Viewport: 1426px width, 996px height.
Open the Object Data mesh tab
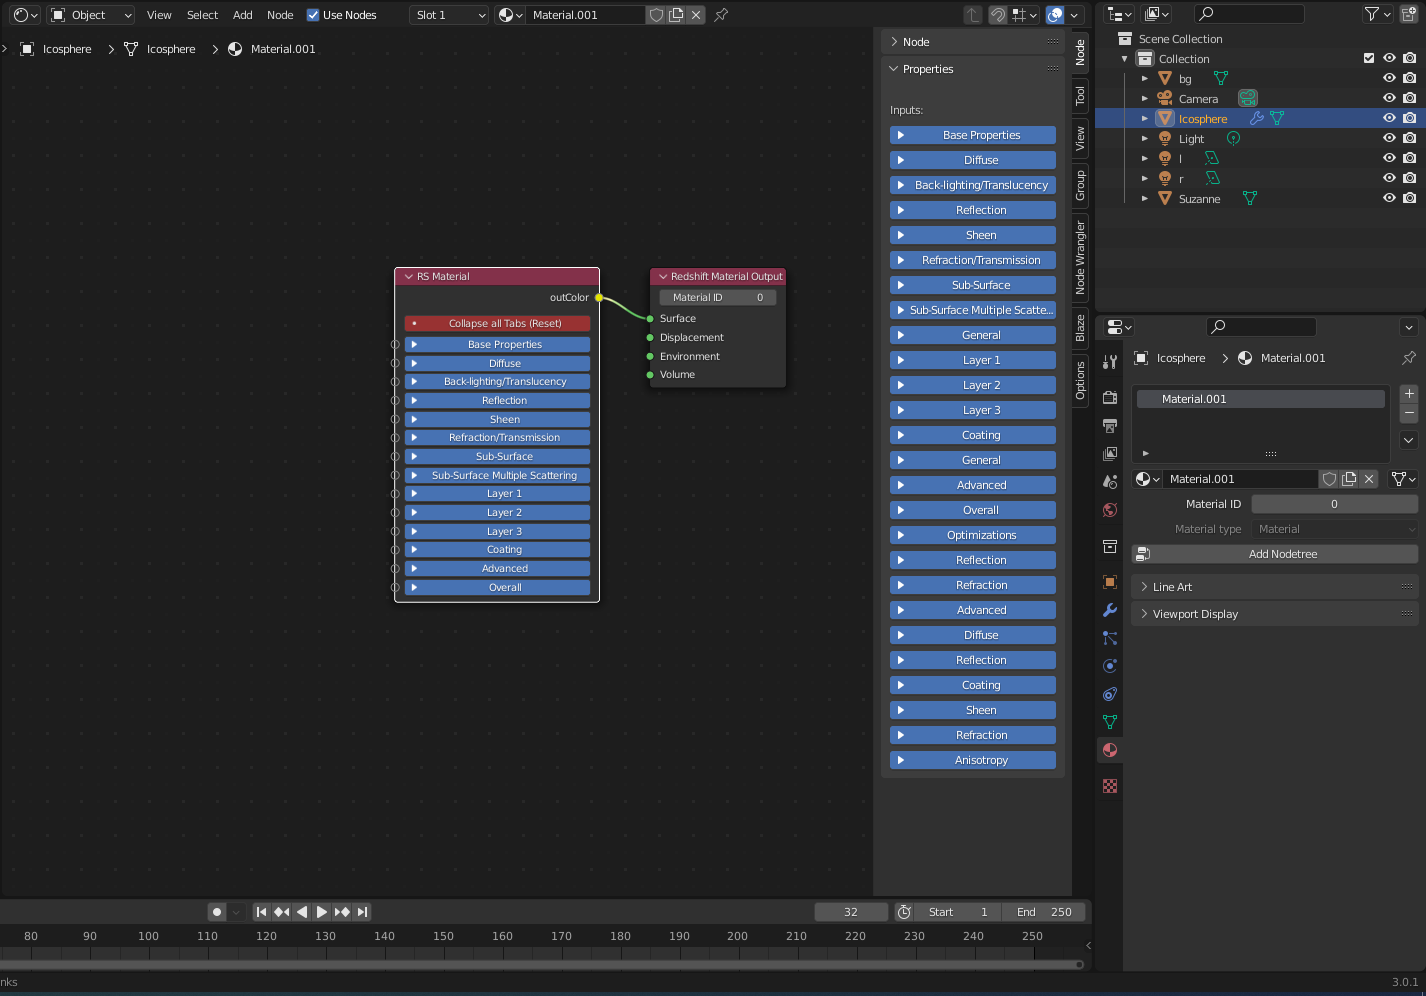[x=1110, y=722]
